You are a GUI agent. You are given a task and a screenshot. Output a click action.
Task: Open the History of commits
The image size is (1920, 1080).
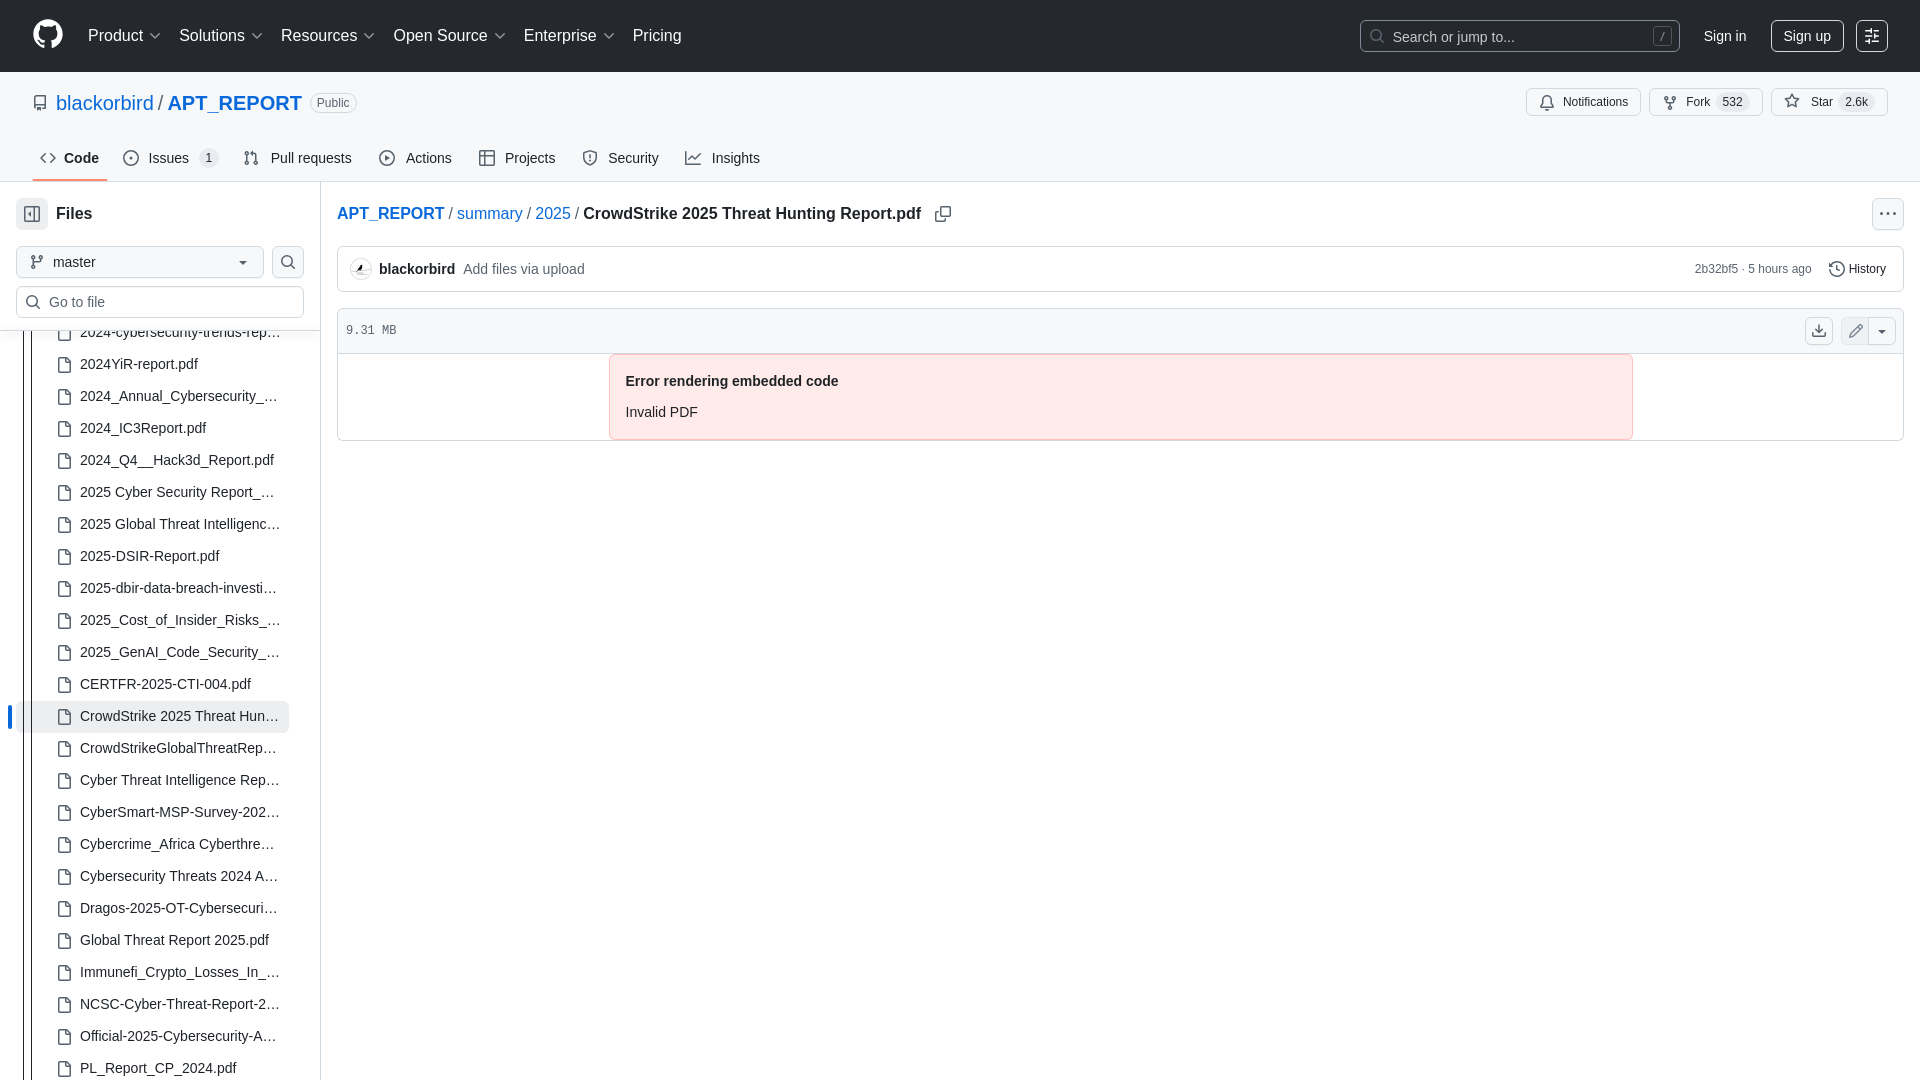coord(1857,269)
